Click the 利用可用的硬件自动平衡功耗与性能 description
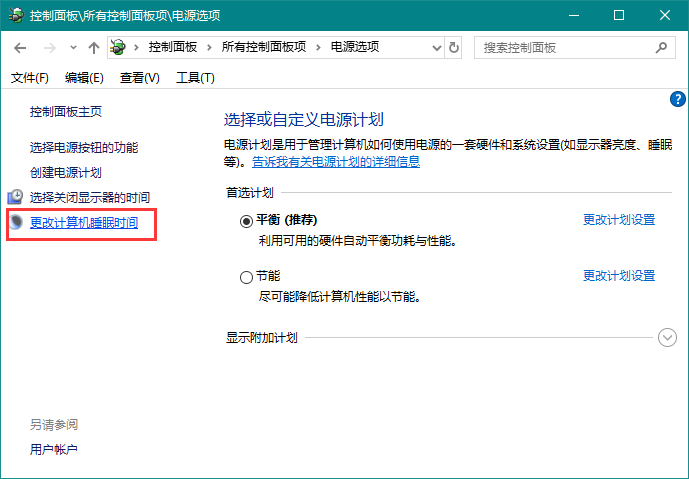This screenshot has width=689, height=479. point(357,241)
